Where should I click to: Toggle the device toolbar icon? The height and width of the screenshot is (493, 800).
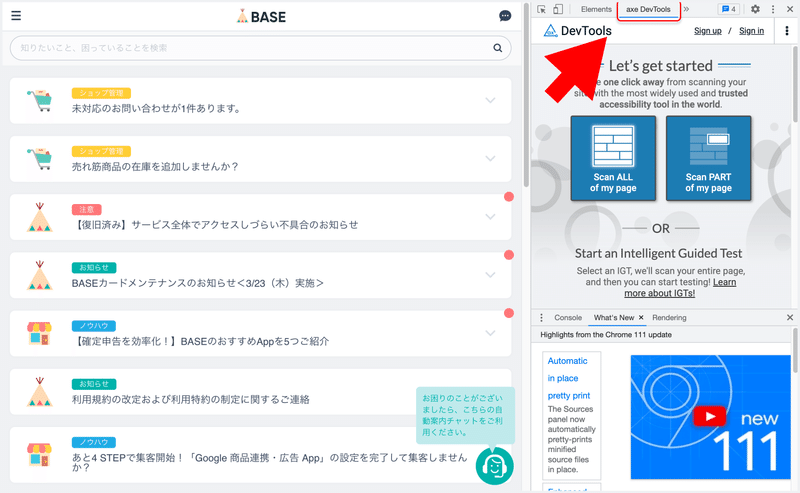(x=558, y=9)
